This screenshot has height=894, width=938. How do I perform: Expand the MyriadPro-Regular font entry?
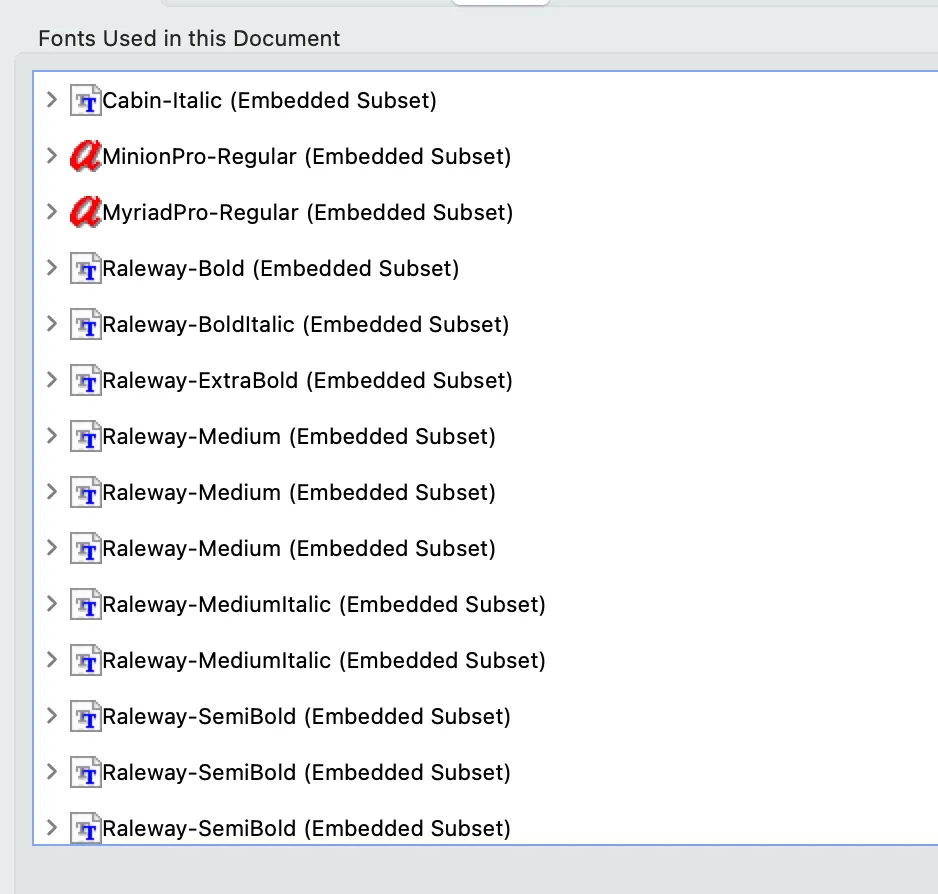click(x=52, y=212)
